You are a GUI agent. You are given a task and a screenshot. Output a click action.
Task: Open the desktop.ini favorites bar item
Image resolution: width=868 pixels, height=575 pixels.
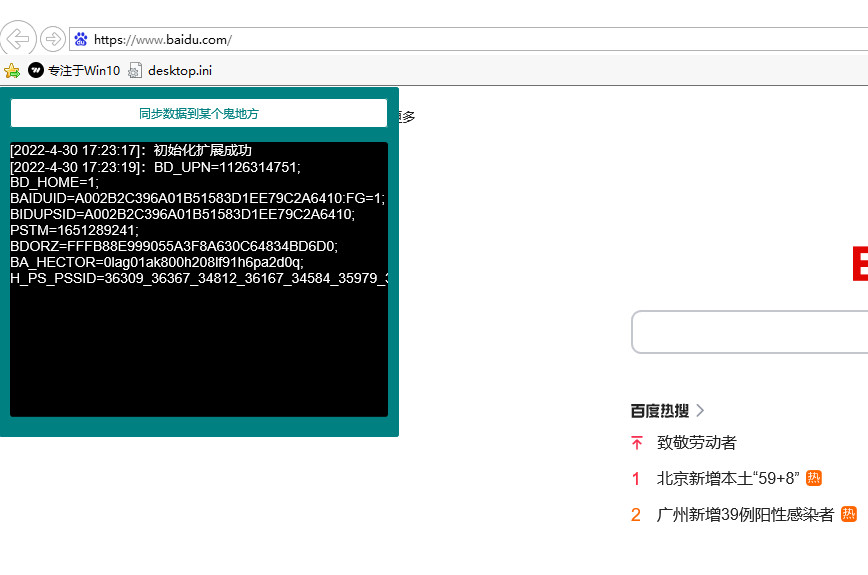[x=179, y=71]
